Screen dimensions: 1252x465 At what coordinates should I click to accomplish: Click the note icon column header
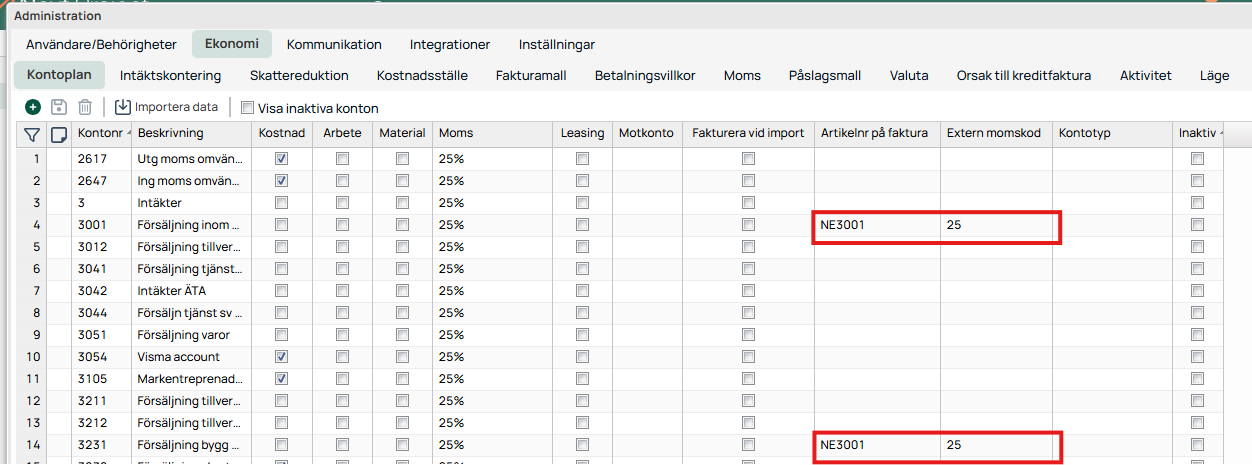pos(59,133)
